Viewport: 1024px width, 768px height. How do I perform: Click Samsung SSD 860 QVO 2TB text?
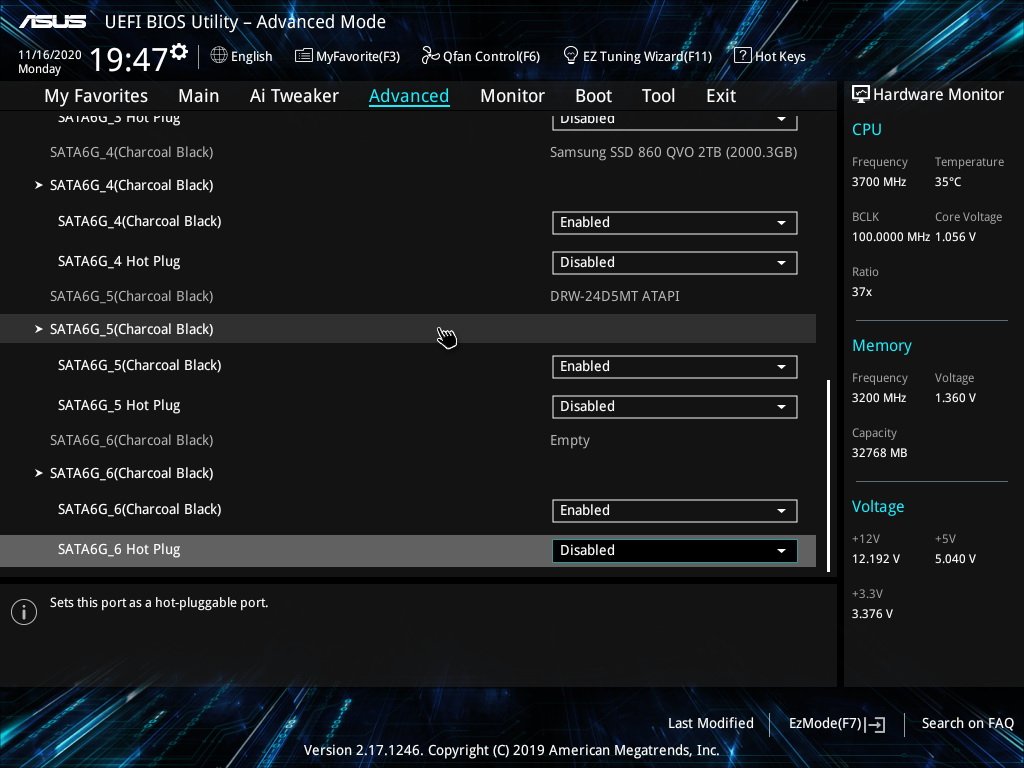pos(673,153)
